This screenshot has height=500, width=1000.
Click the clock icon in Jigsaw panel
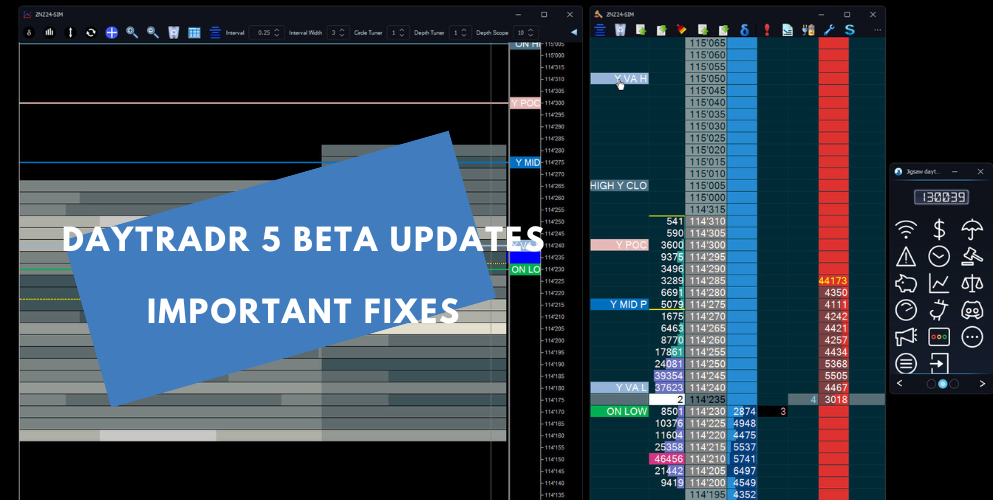pos(939,256)
